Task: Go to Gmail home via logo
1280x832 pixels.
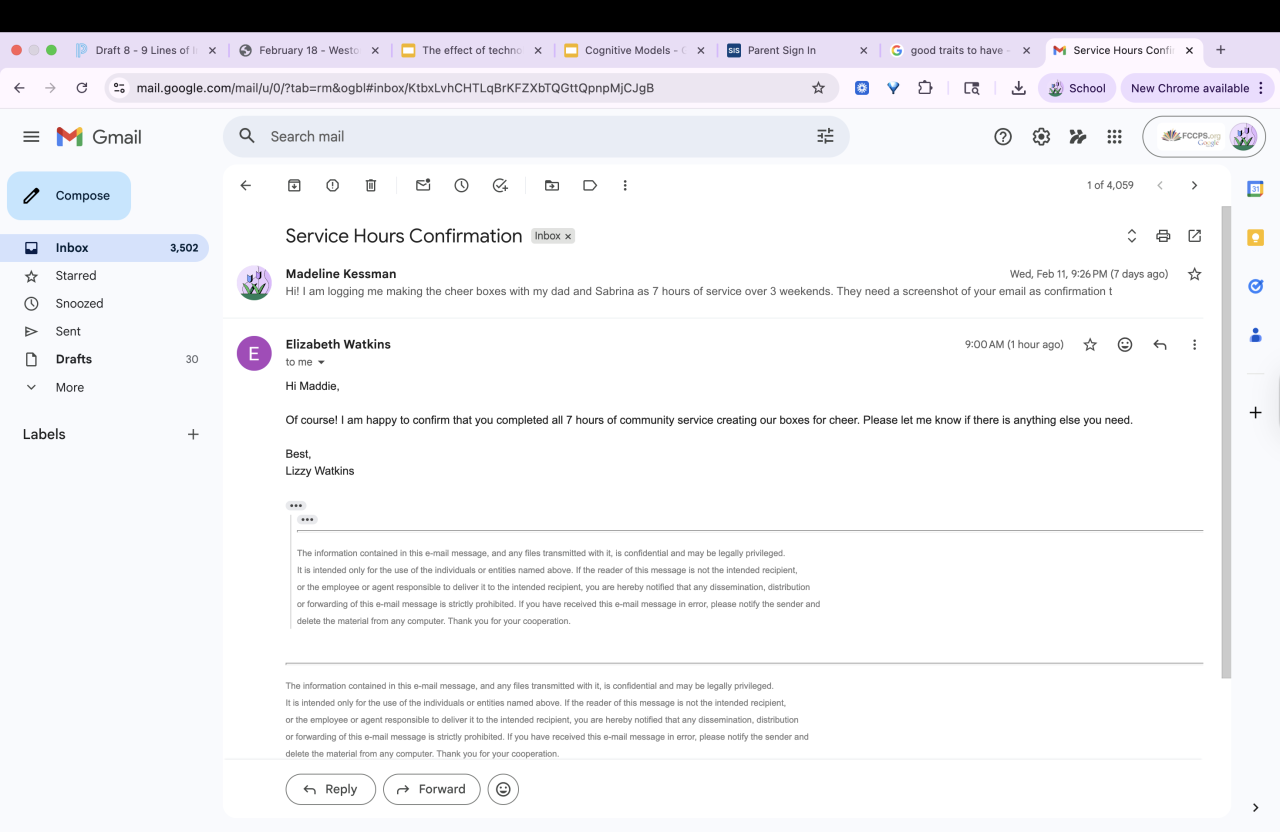Action: 99,137
